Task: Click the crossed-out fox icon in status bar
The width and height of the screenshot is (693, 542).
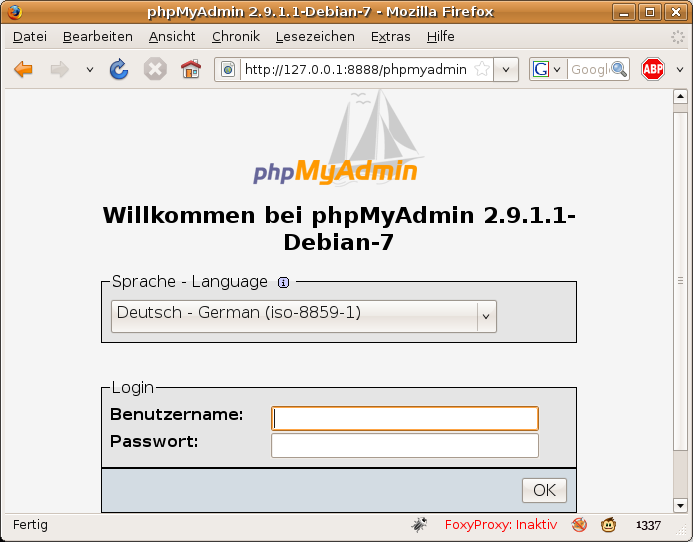Action: point(579,525)
